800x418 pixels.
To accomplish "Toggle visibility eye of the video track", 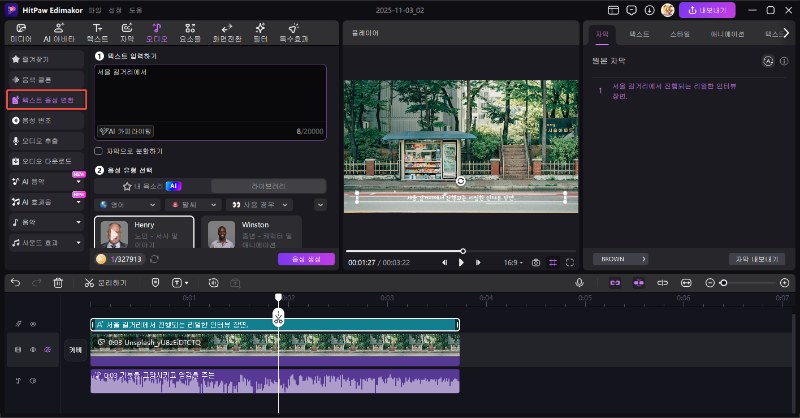I will [x=33, y=350].
